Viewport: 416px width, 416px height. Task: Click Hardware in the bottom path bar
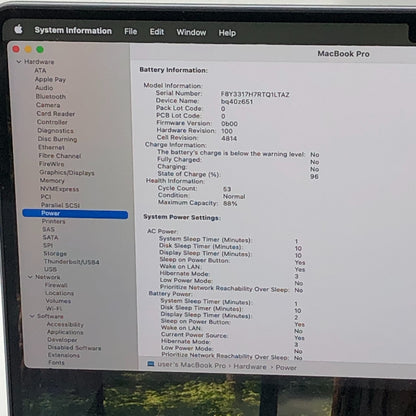tap(250, 367)
